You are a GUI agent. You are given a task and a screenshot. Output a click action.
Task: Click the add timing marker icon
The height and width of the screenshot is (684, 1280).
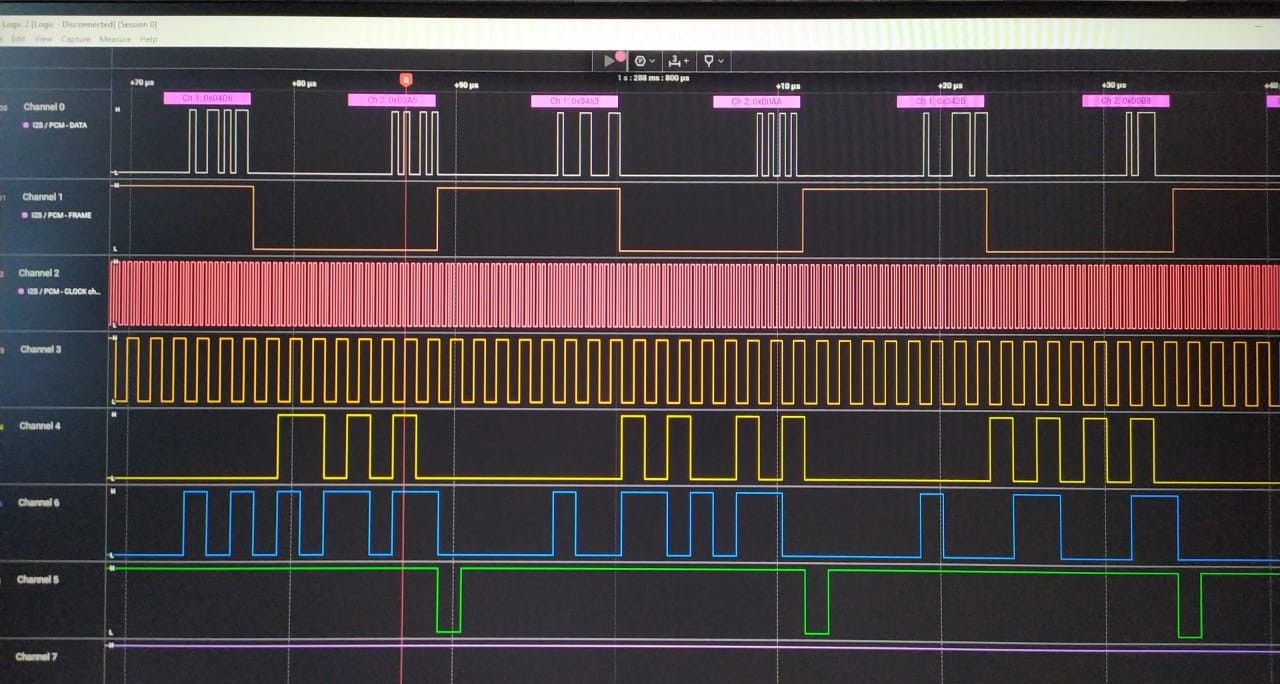coord(680,61)
